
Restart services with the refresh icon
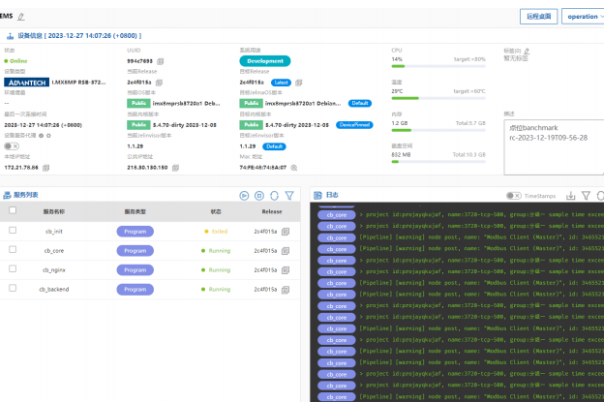point(274,196)
